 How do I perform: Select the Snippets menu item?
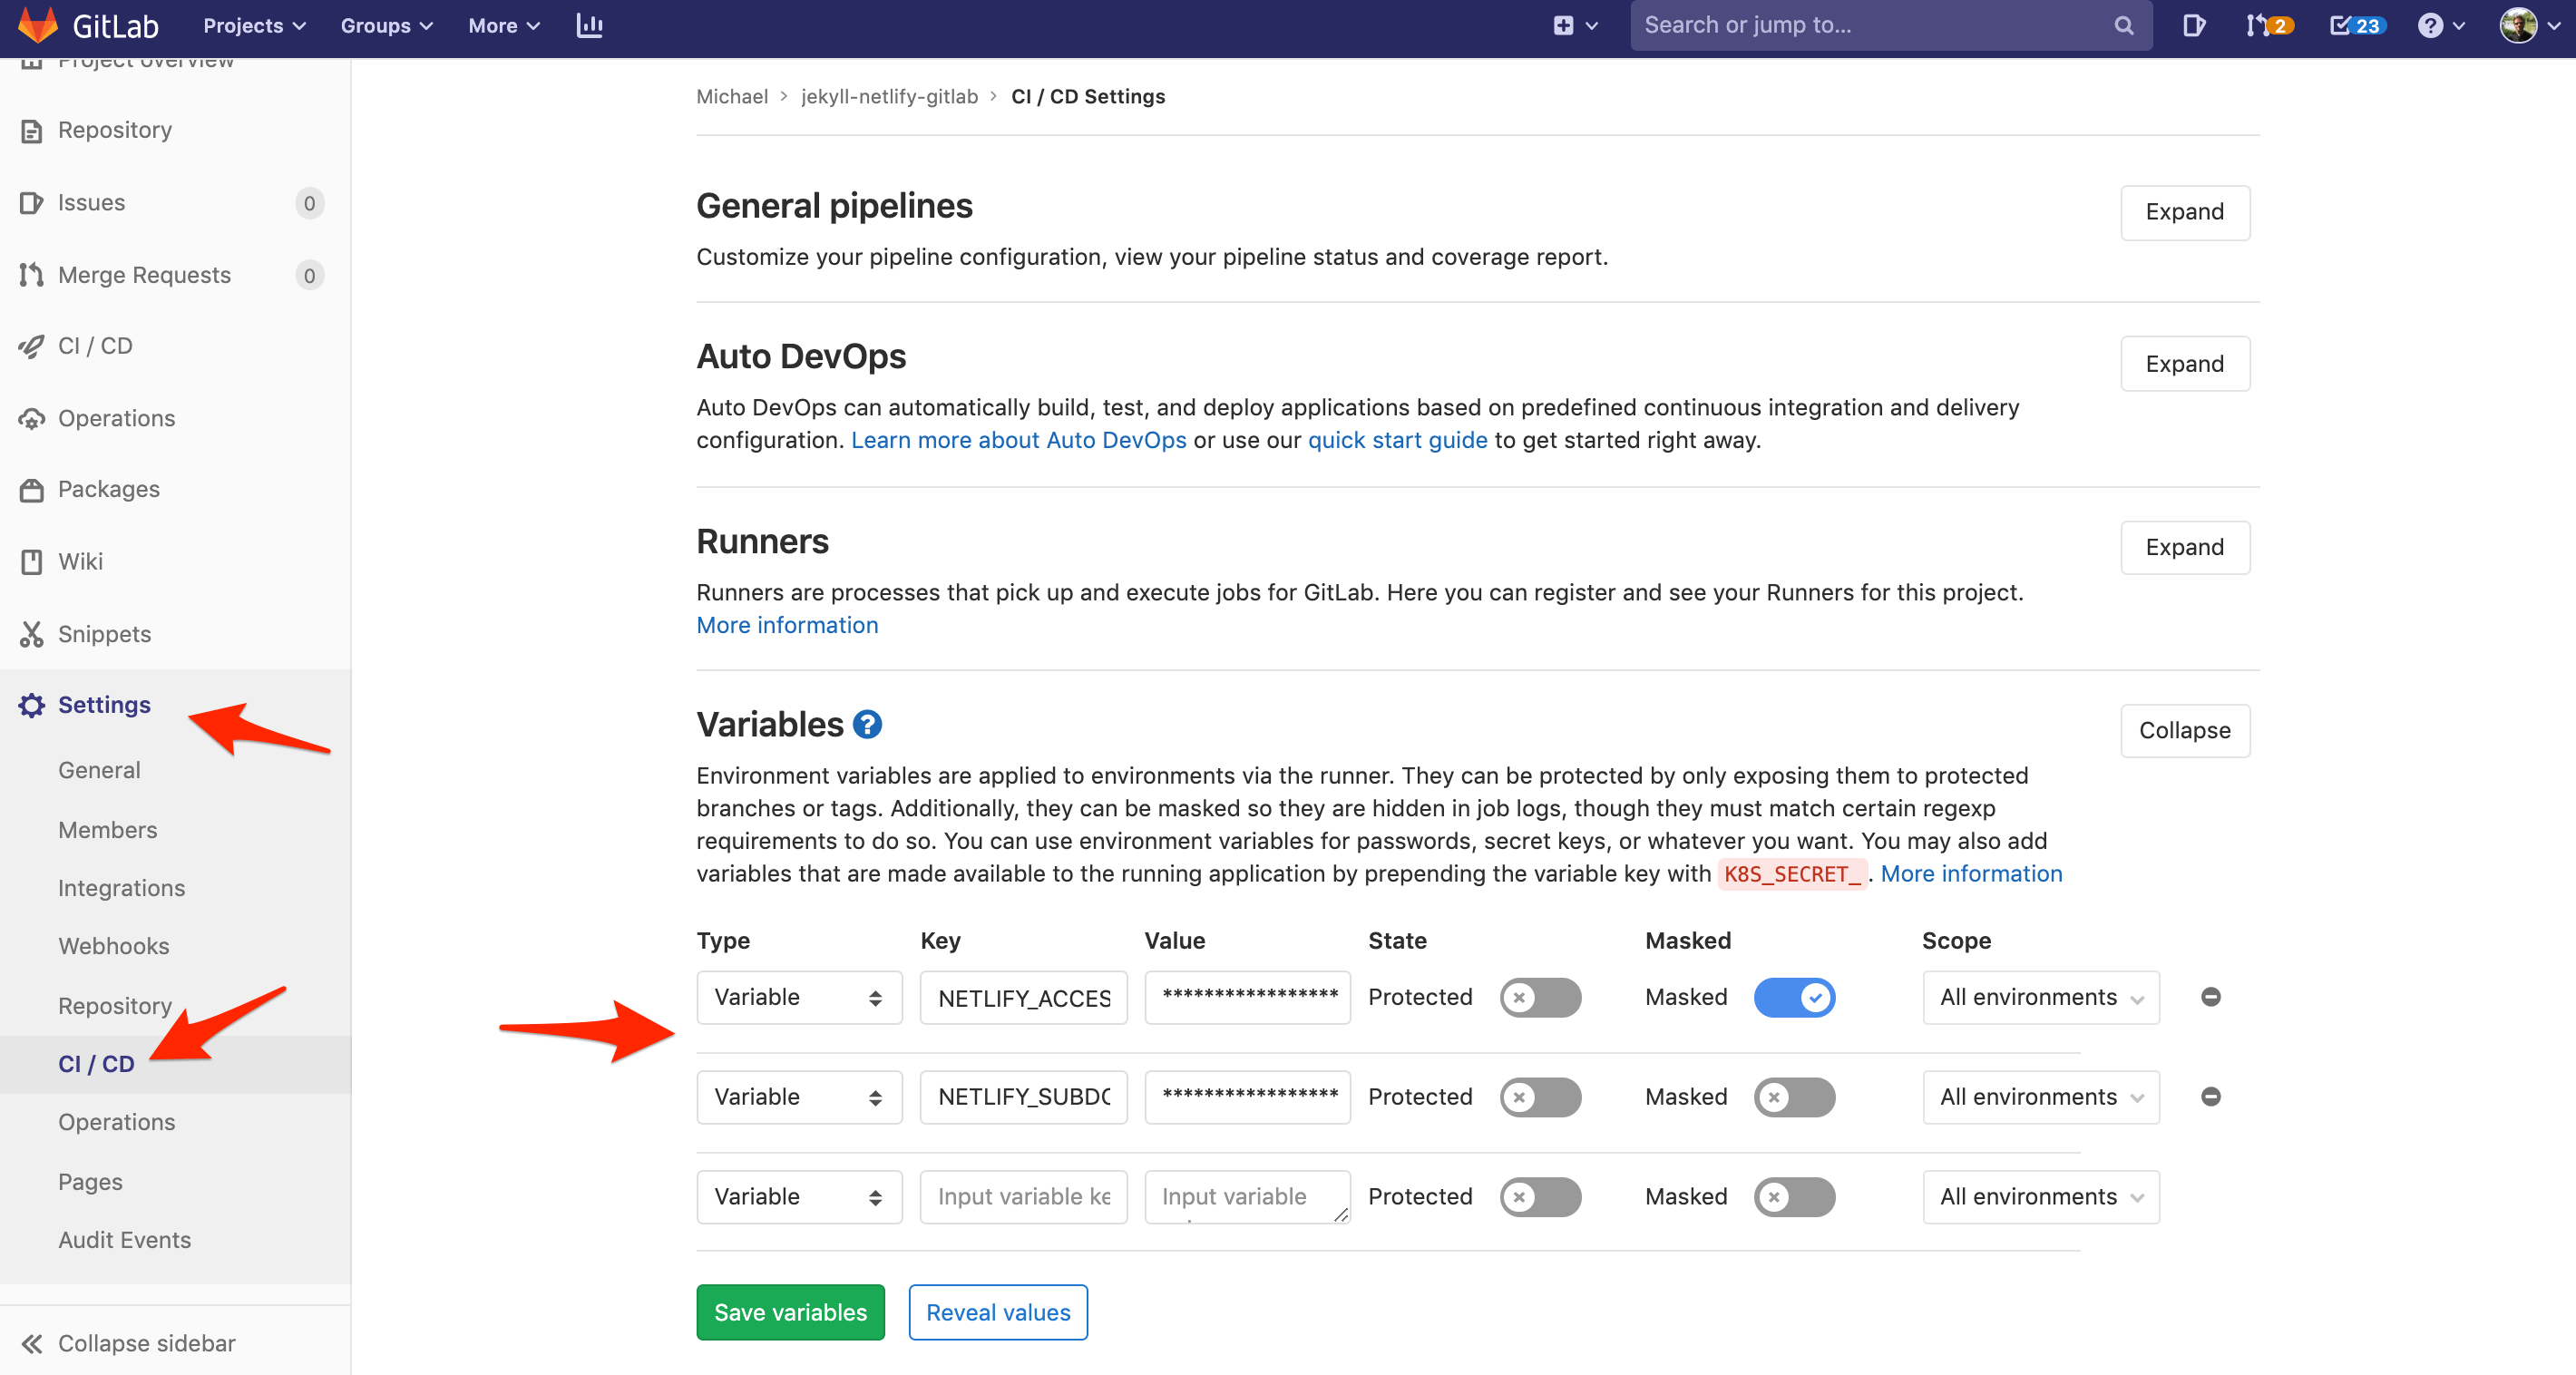tap(105, 632)
